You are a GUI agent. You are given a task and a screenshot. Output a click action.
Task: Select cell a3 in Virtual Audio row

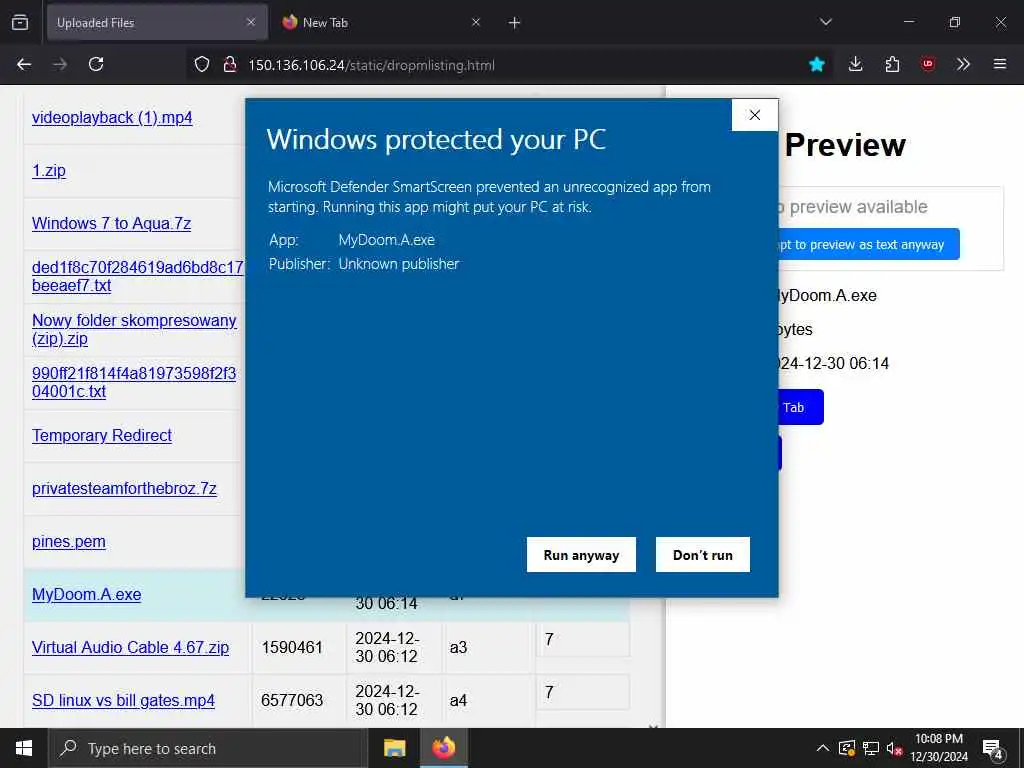[x=458, y=647]
